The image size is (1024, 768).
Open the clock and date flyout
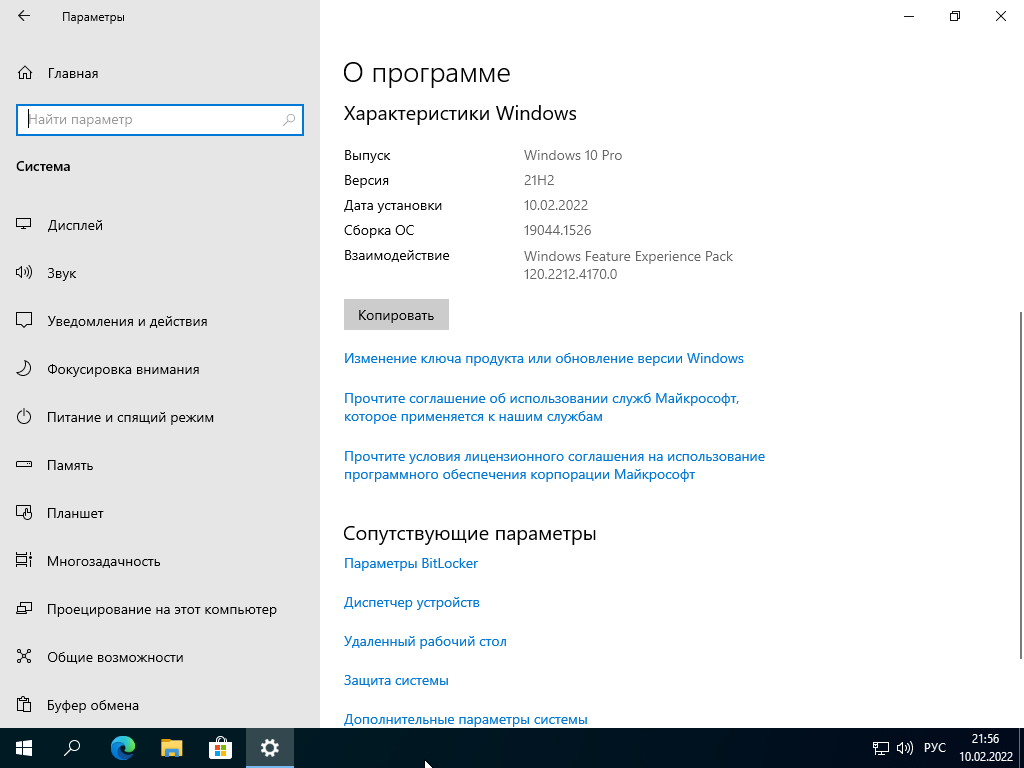click(x=985, y=748)
